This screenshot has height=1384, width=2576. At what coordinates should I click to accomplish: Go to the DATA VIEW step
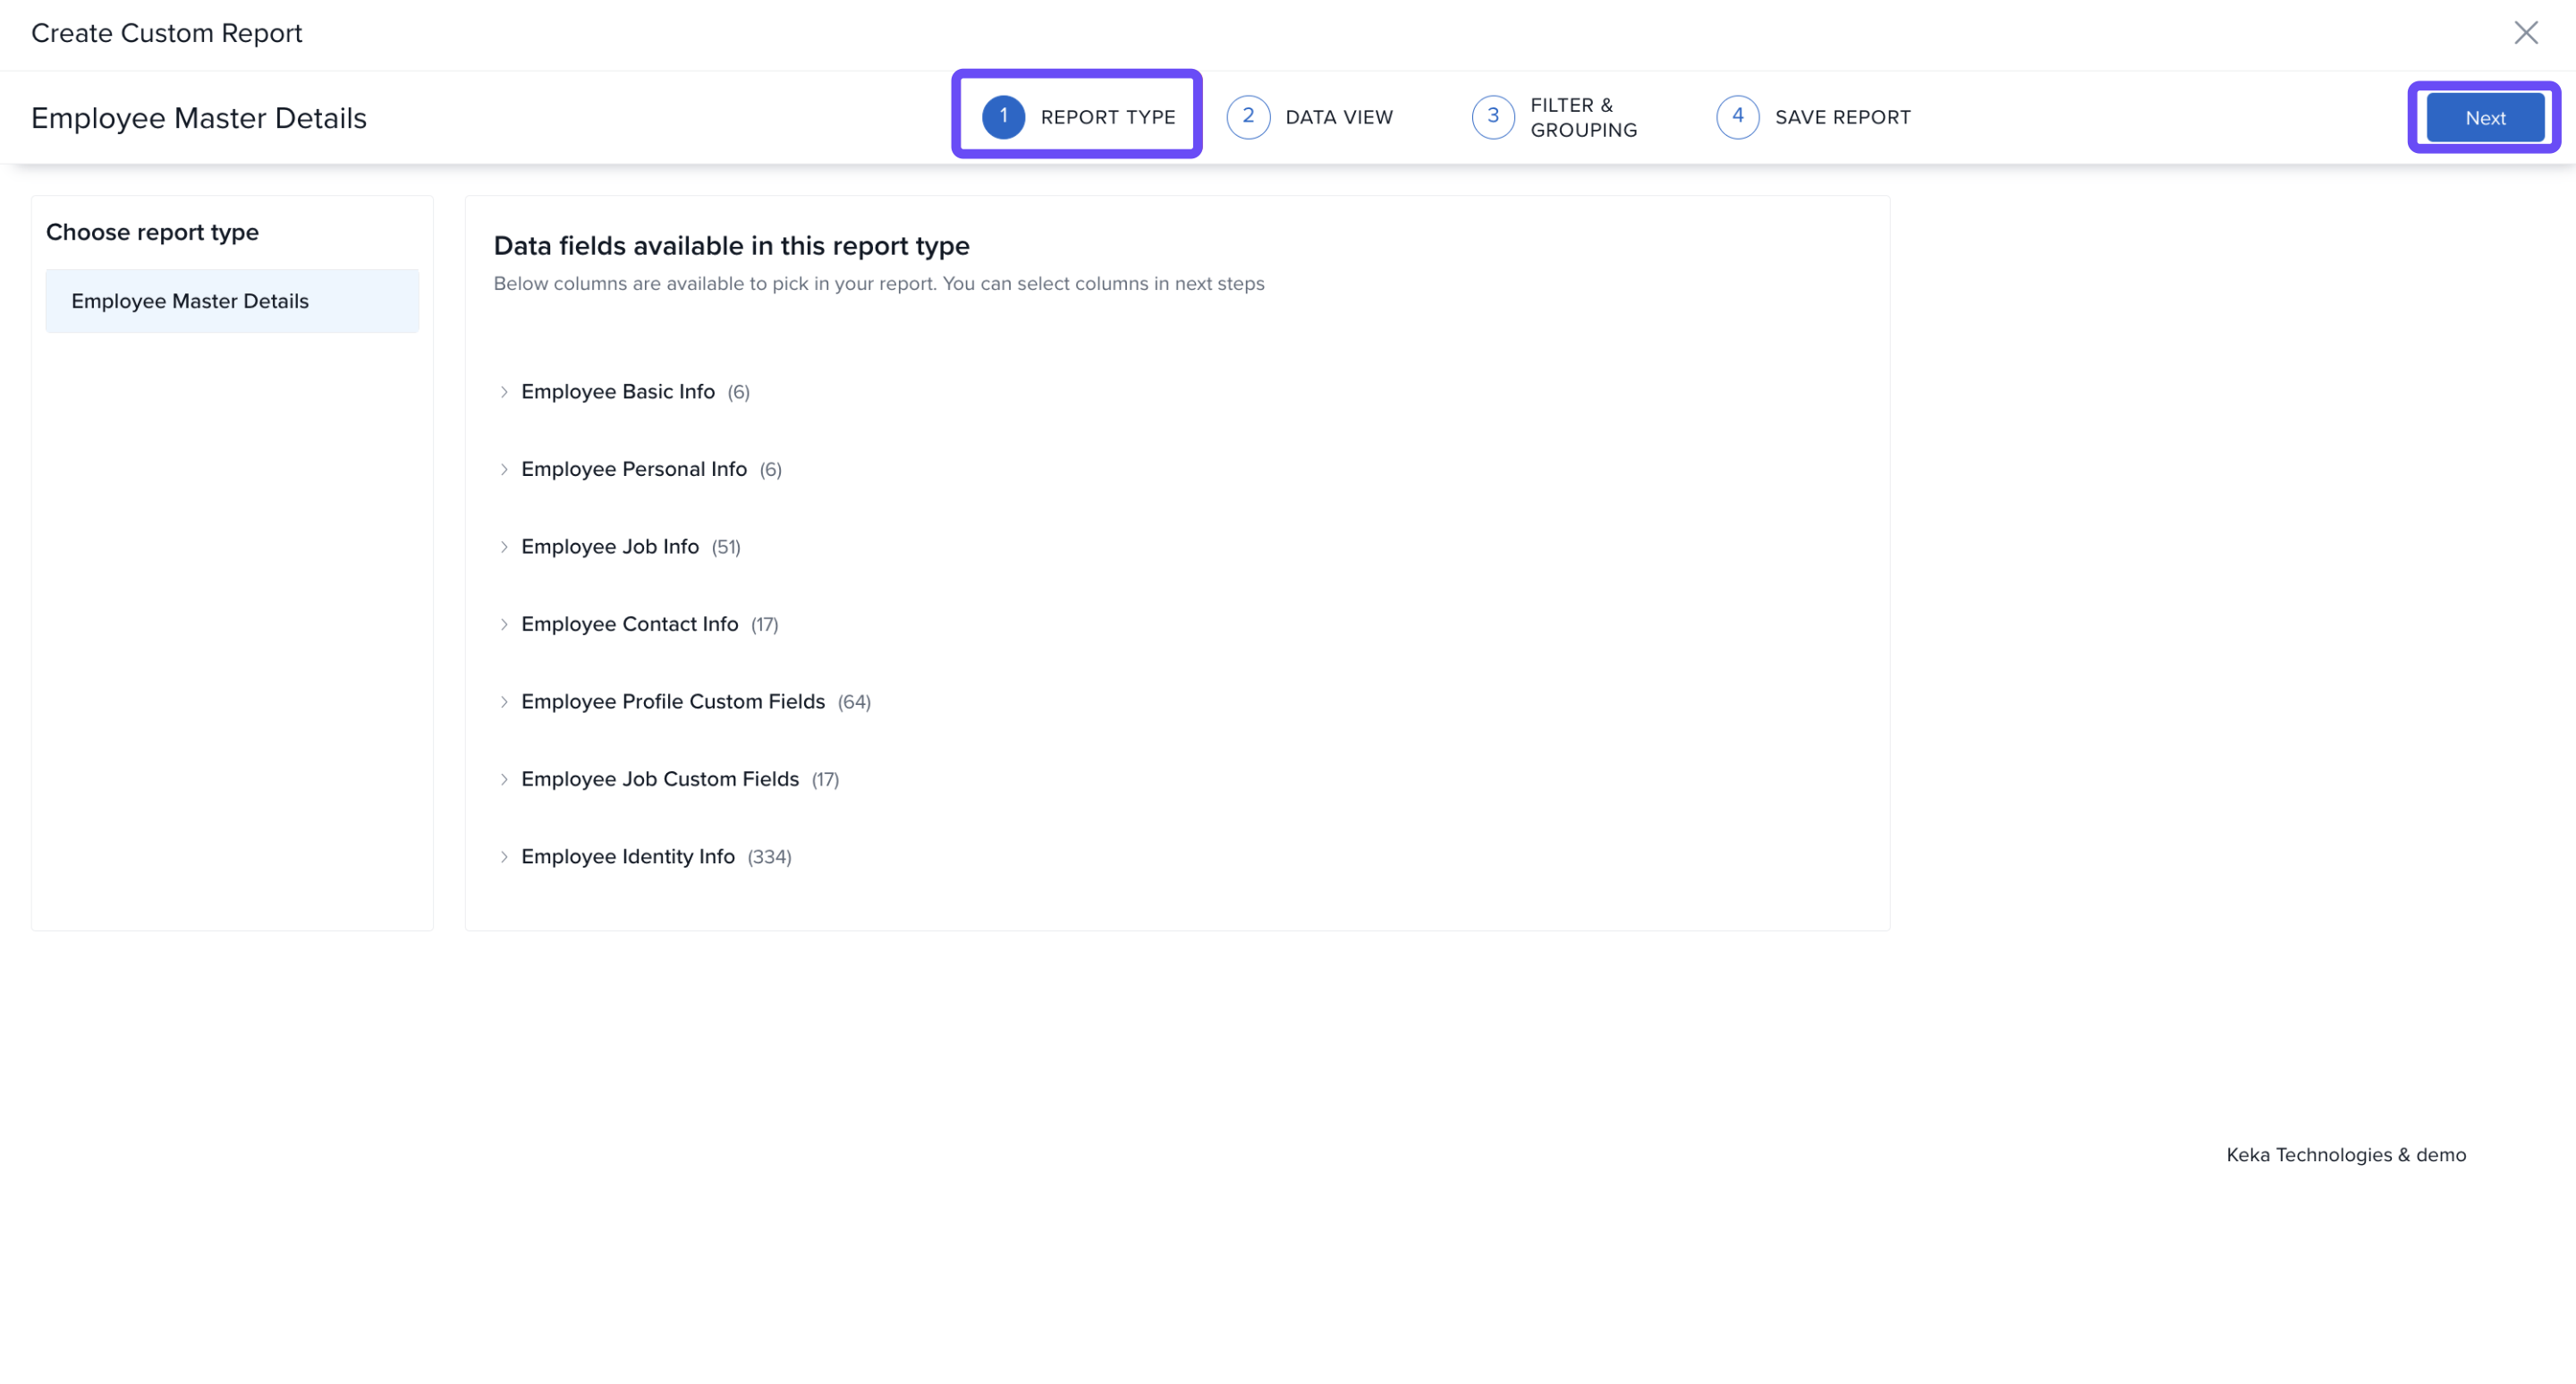(x=1338, y=117)
